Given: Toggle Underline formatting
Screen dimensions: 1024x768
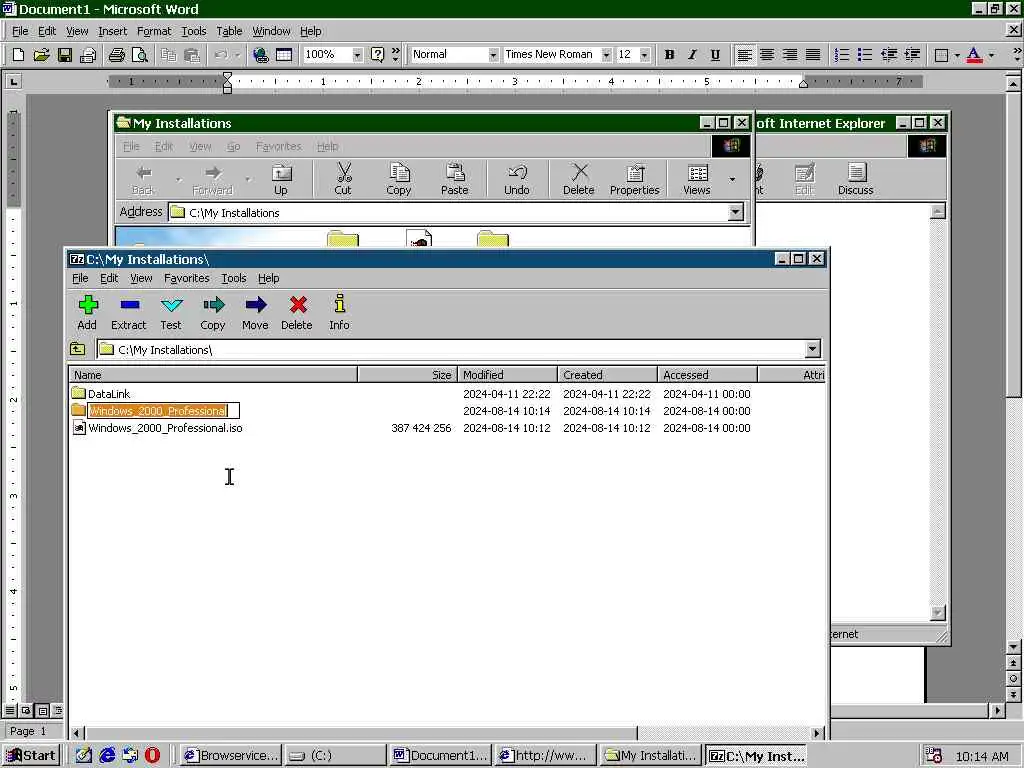Looking at the screenshot, I should click(x=715, y=55).
